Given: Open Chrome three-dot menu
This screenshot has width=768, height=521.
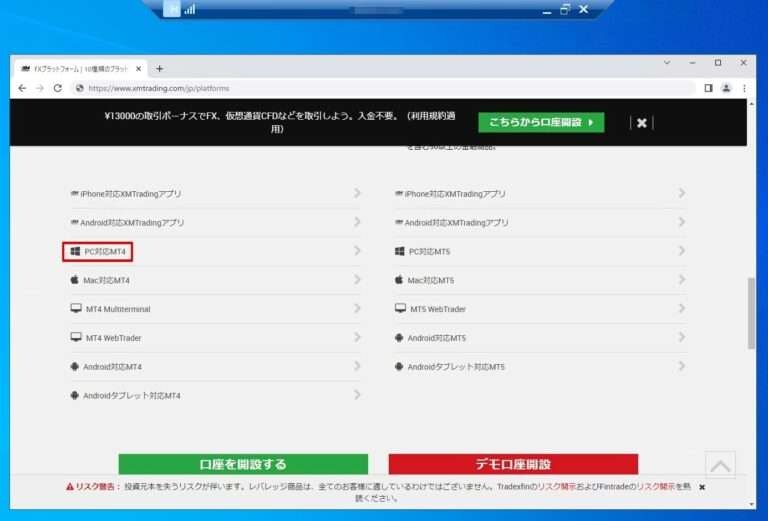Looking at the screenshot, I should pos(744,88).
